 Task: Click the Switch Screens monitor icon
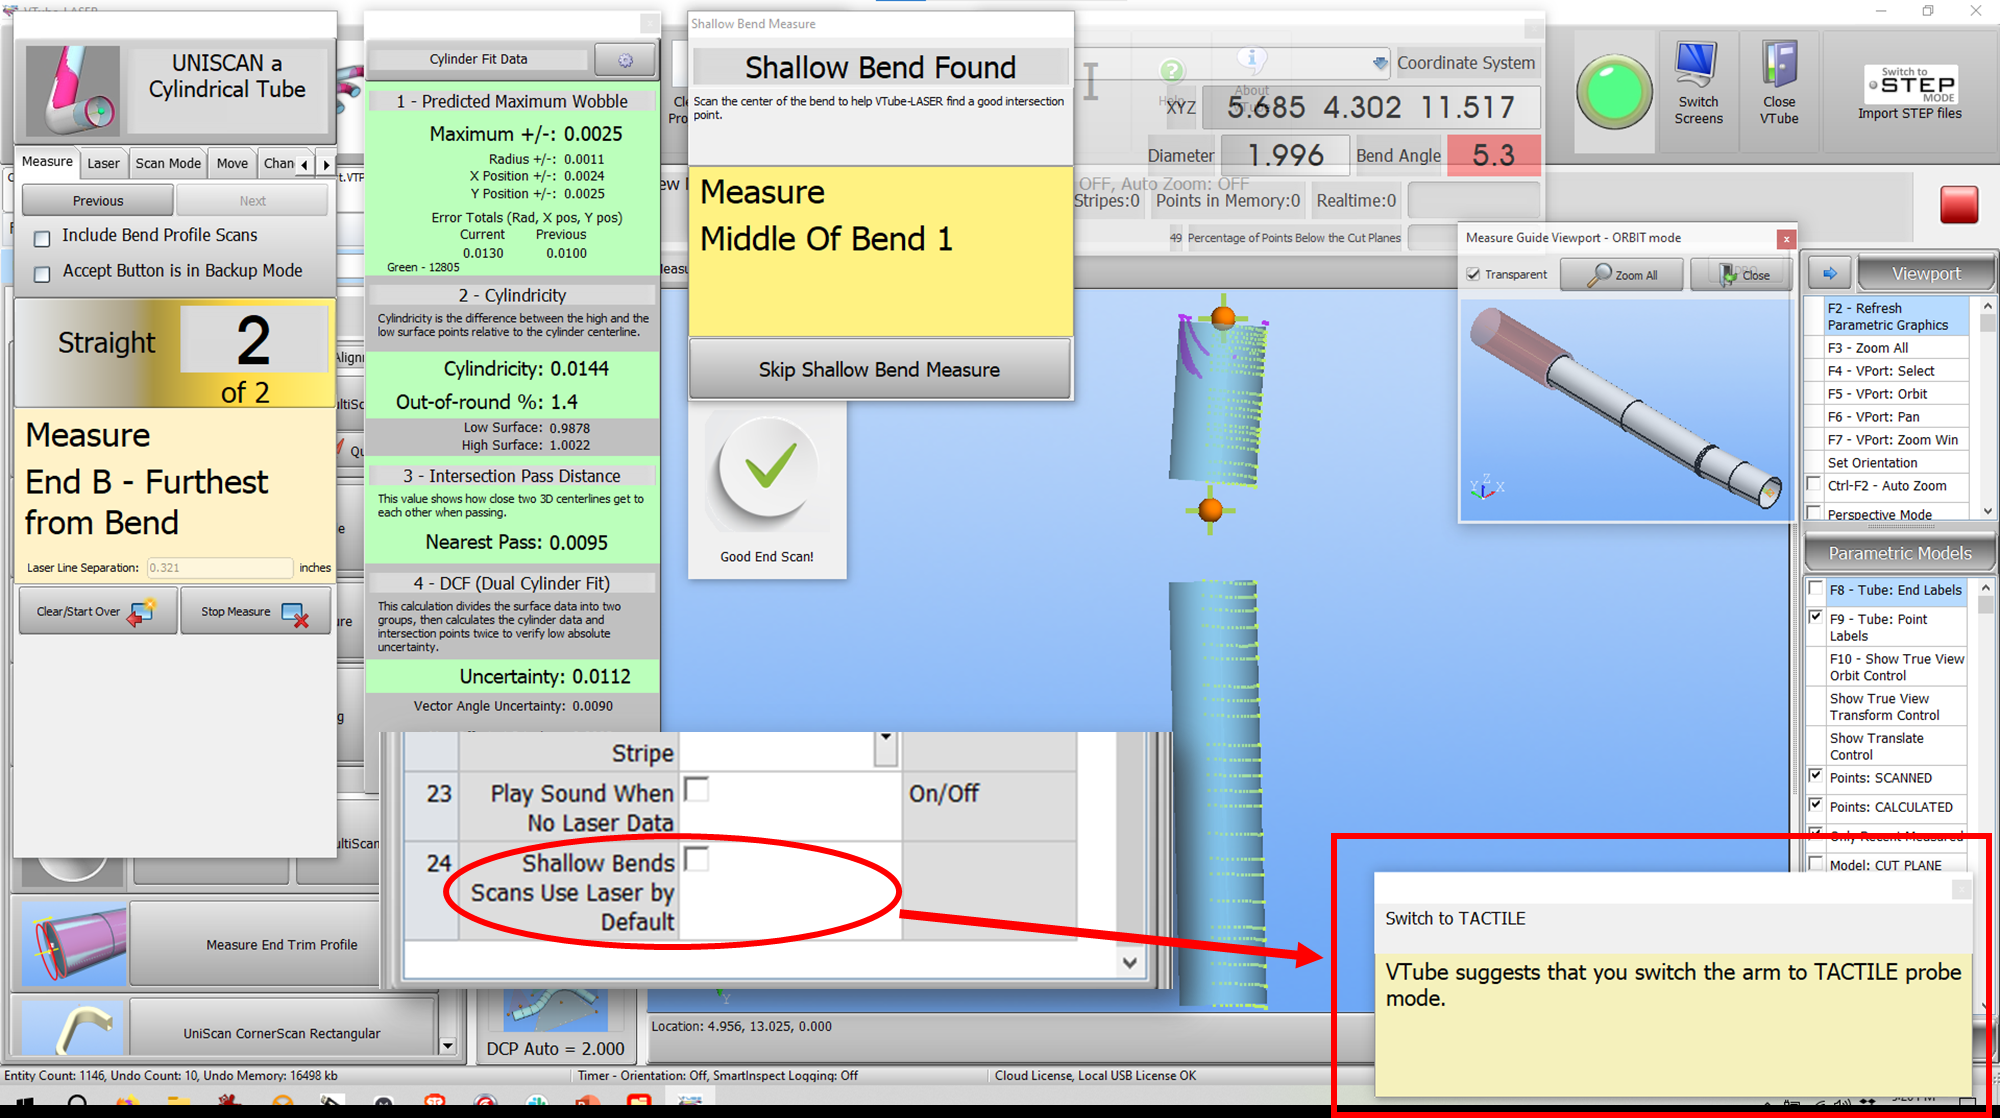pos(1697,66)
